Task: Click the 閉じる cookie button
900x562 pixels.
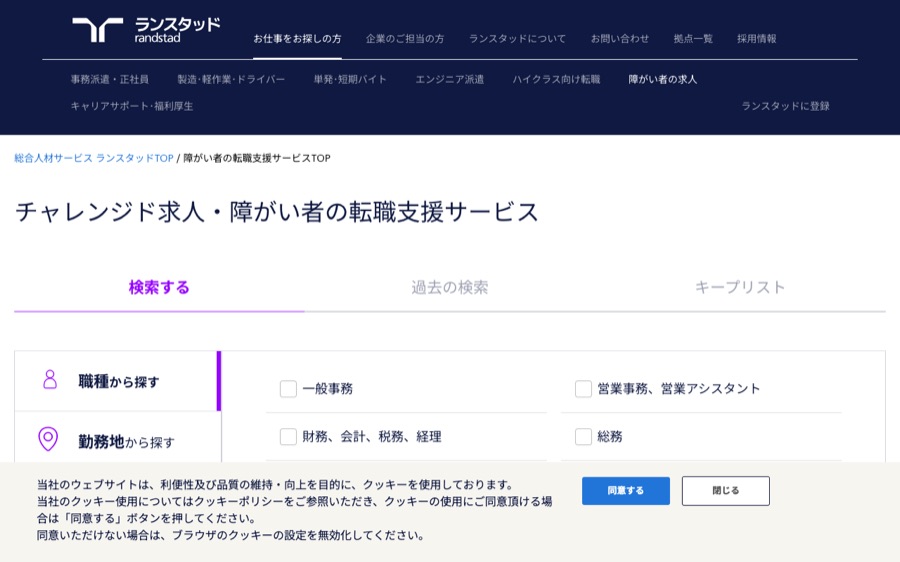Action: pos(726,491)
